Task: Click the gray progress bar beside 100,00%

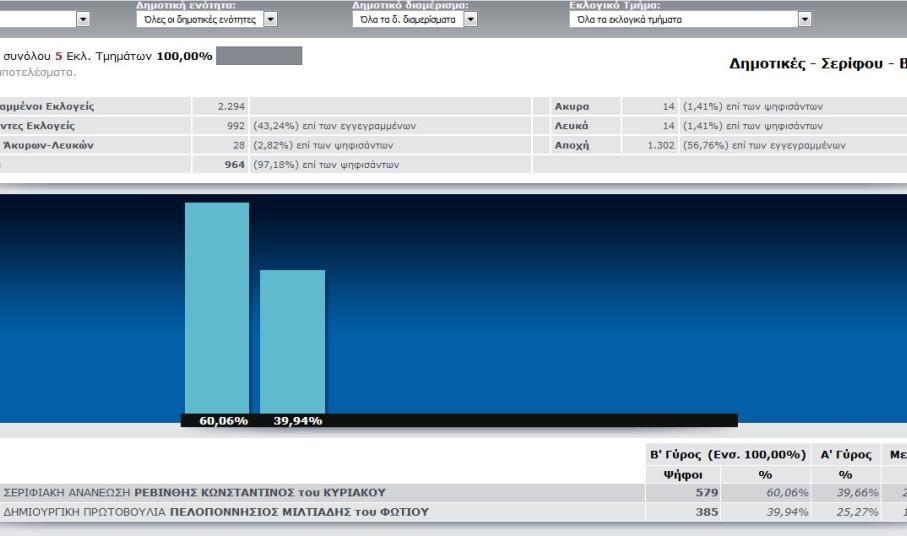Action: (259, 56)
